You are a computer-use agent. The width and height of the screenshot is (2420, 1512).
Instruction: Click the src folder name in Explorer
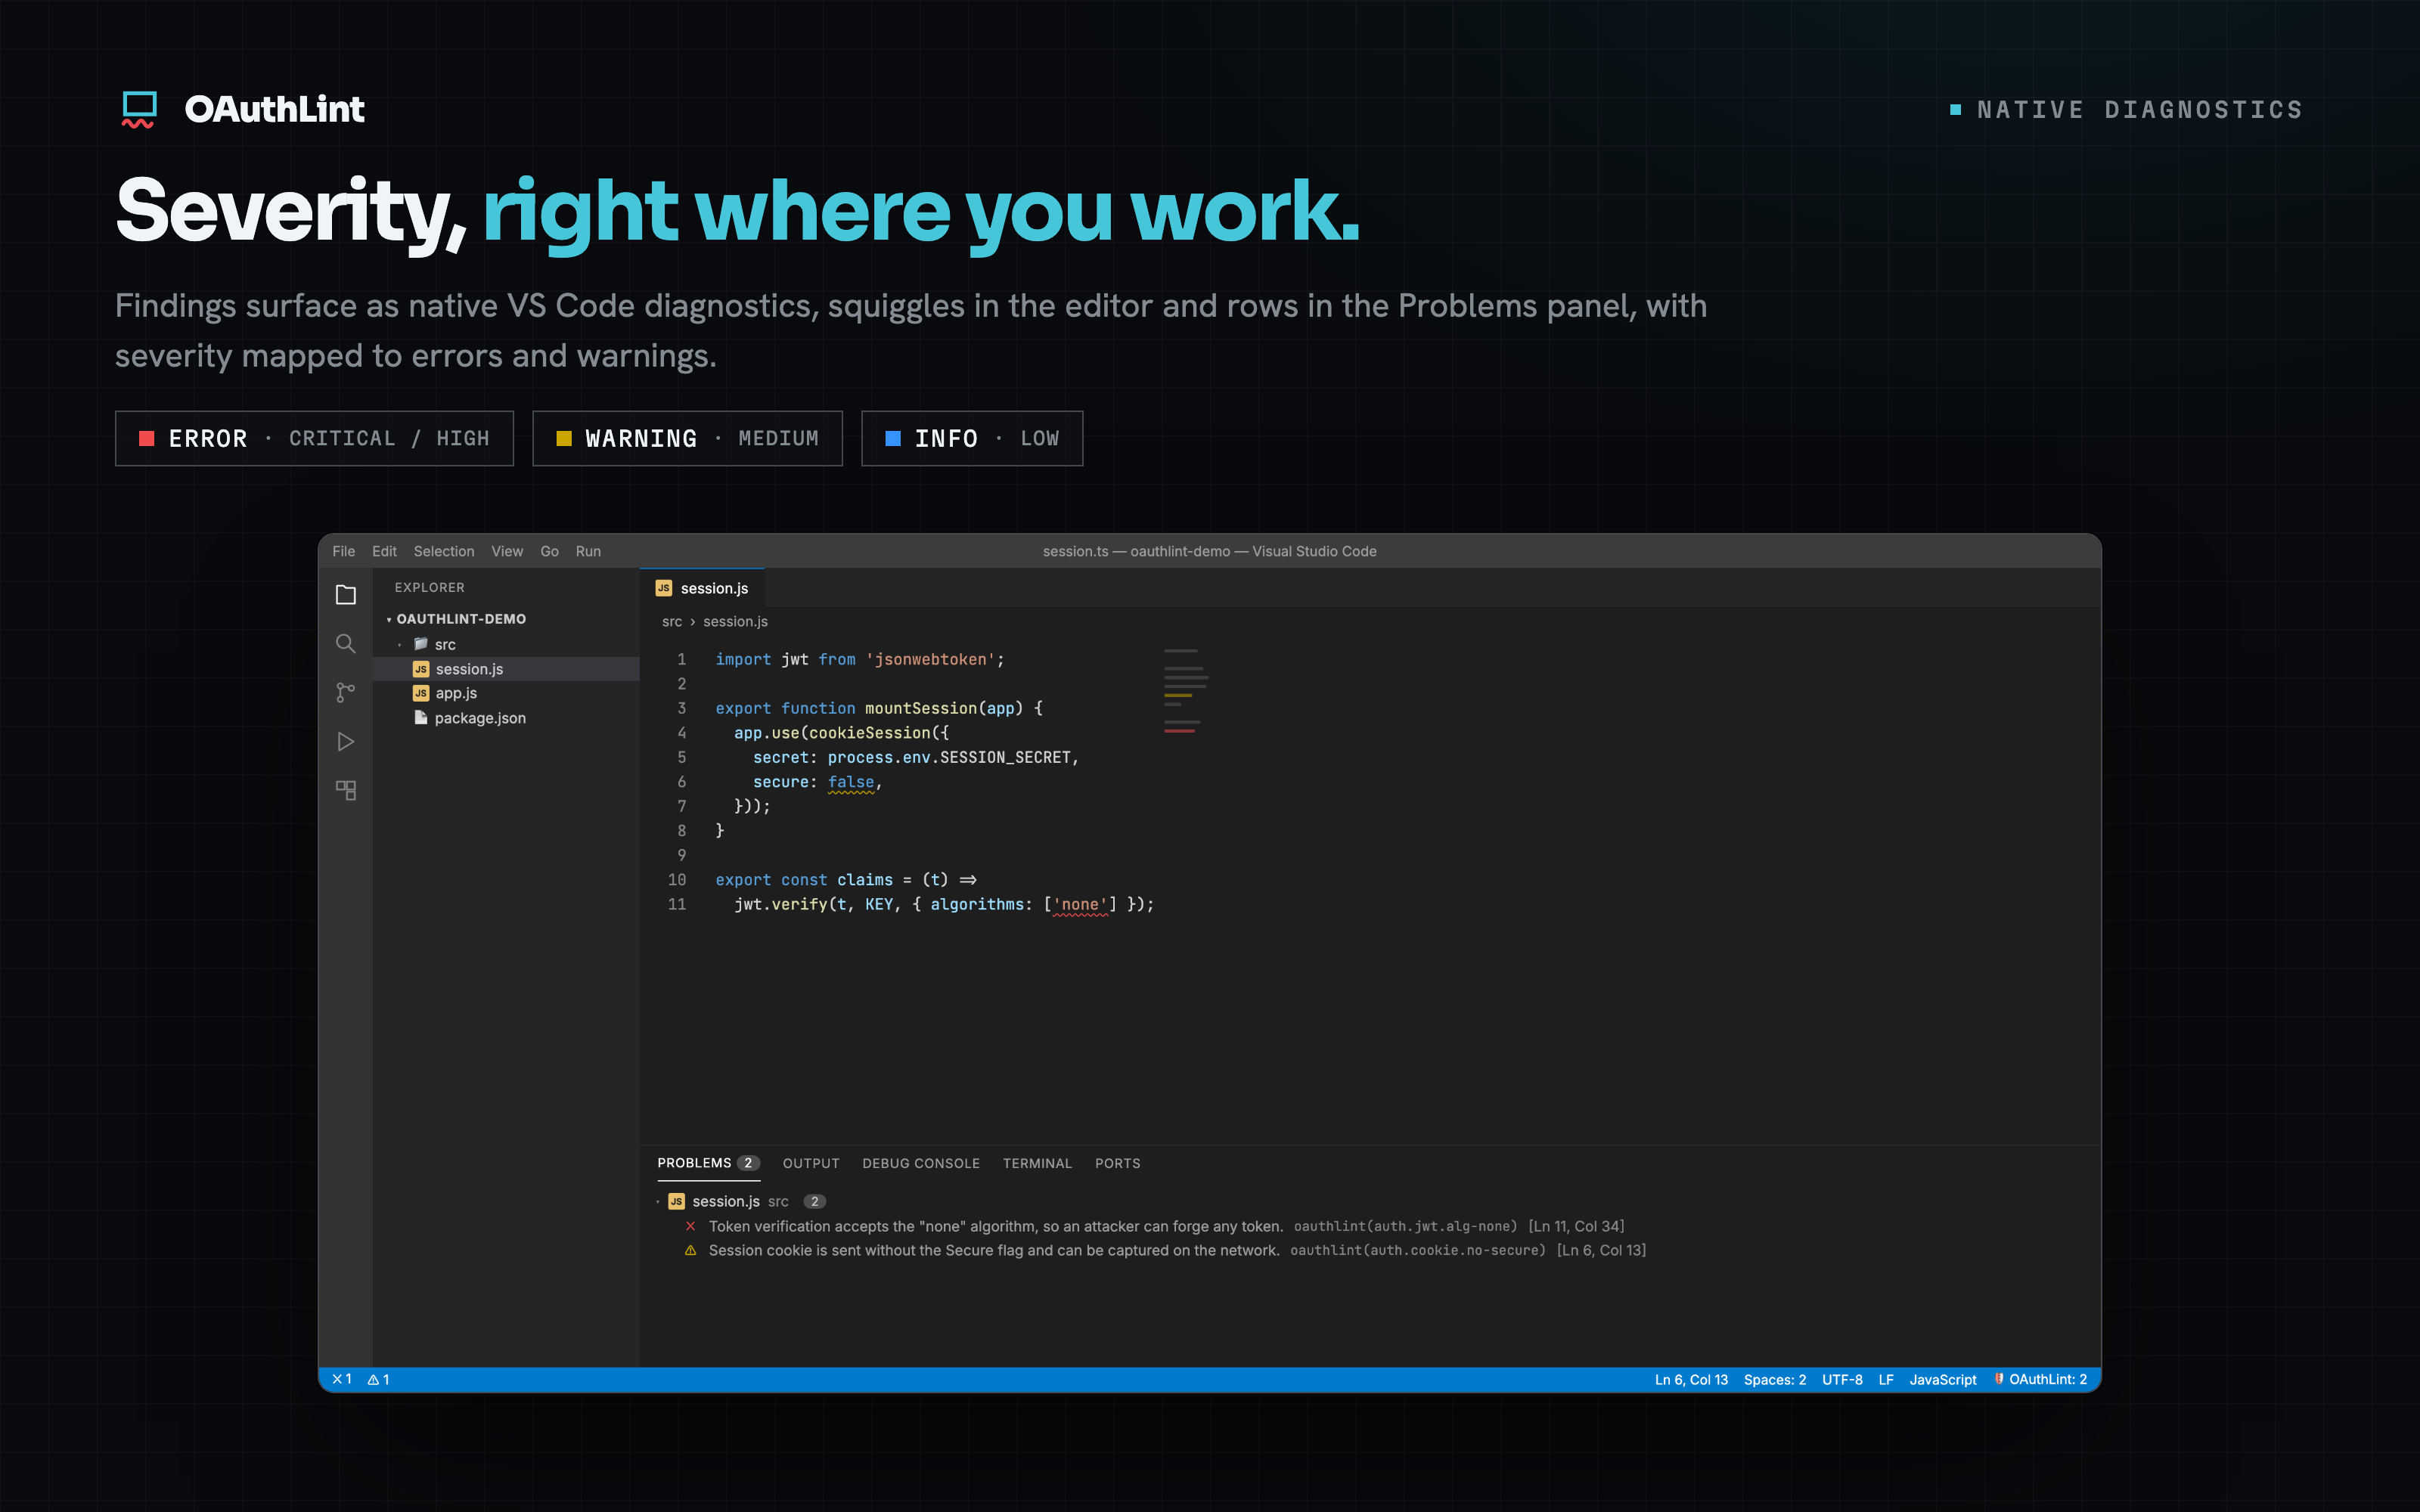point(445,645)
